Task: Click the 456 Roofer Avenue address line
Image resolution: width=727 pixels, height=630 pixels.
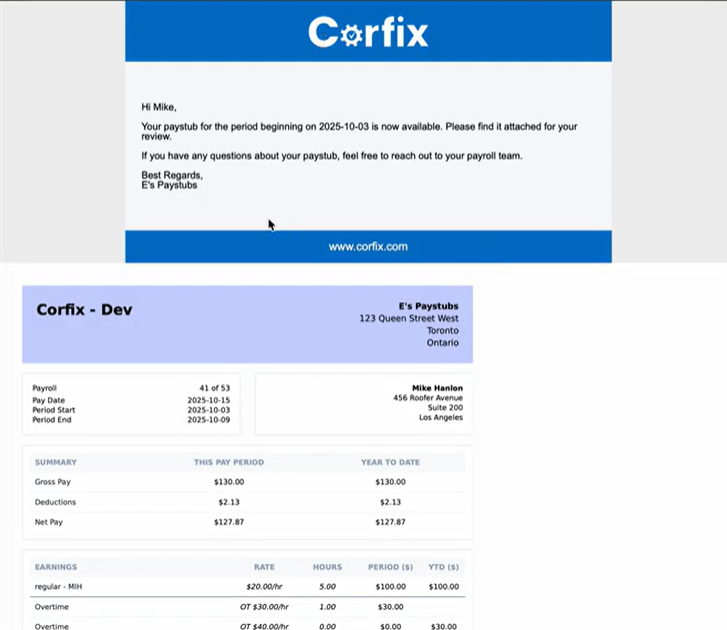Action: click(428, 398)
